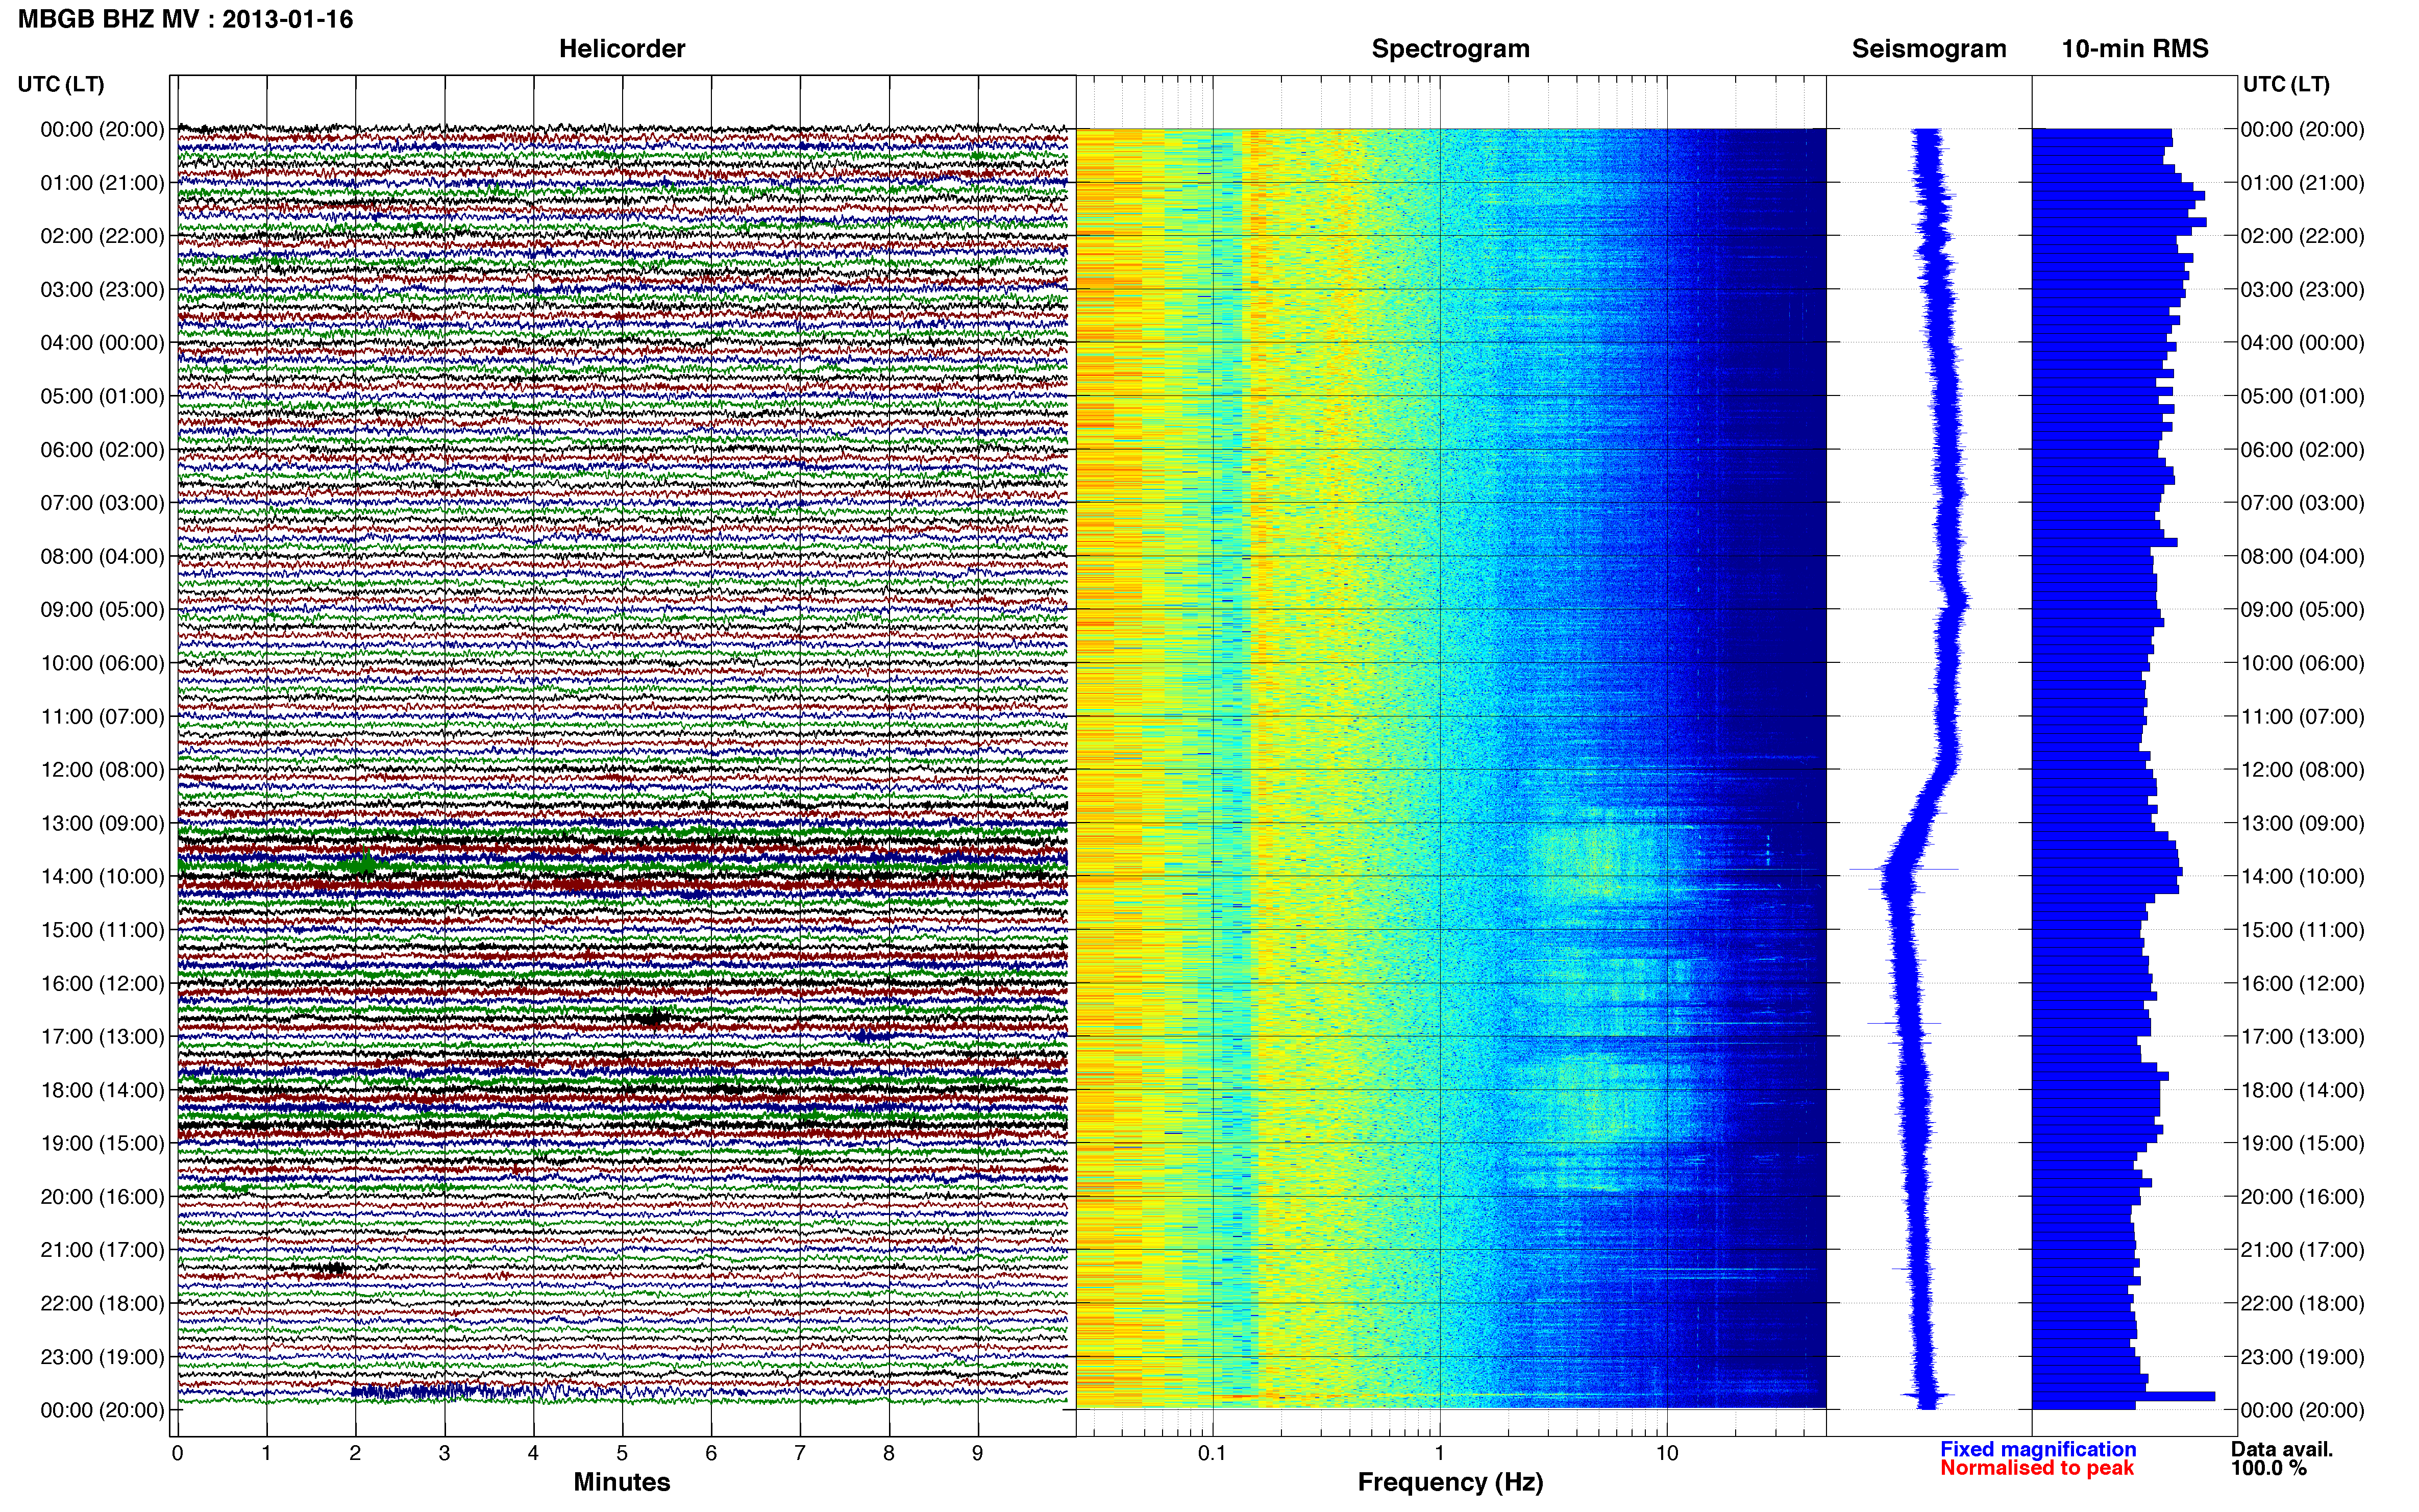Click helicorder minute tick '2'
Screen dimensions: 2419x1512
pyautogui.click(x=355, y=1454)
